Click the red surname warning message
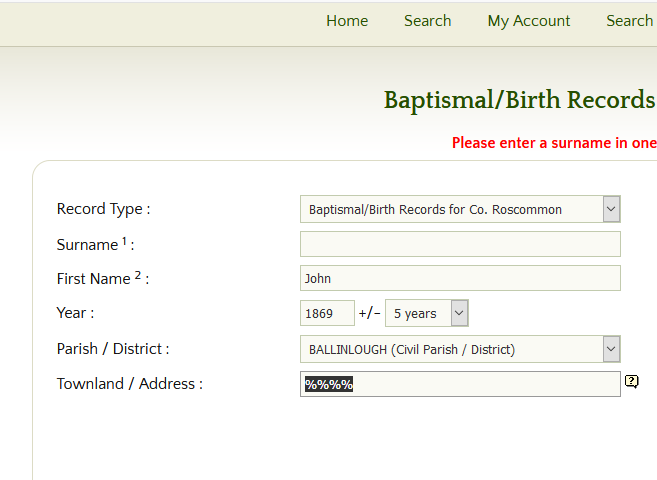The image size is (657, 480). [554, 143]
